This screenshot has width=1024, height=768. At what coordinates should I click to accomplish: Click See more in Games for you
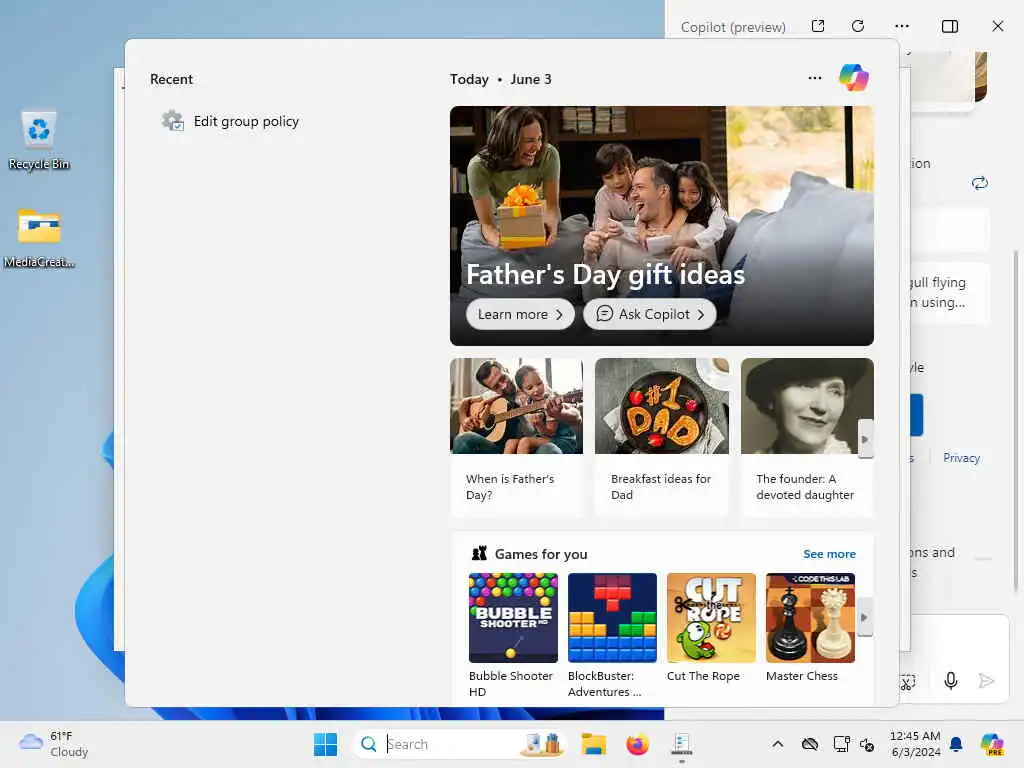829,554
